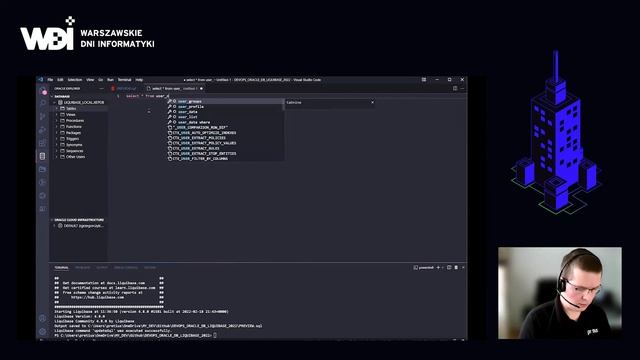Screen dimensions: 640x360
Task: Select the Sequences tree item
Action: 75,151
